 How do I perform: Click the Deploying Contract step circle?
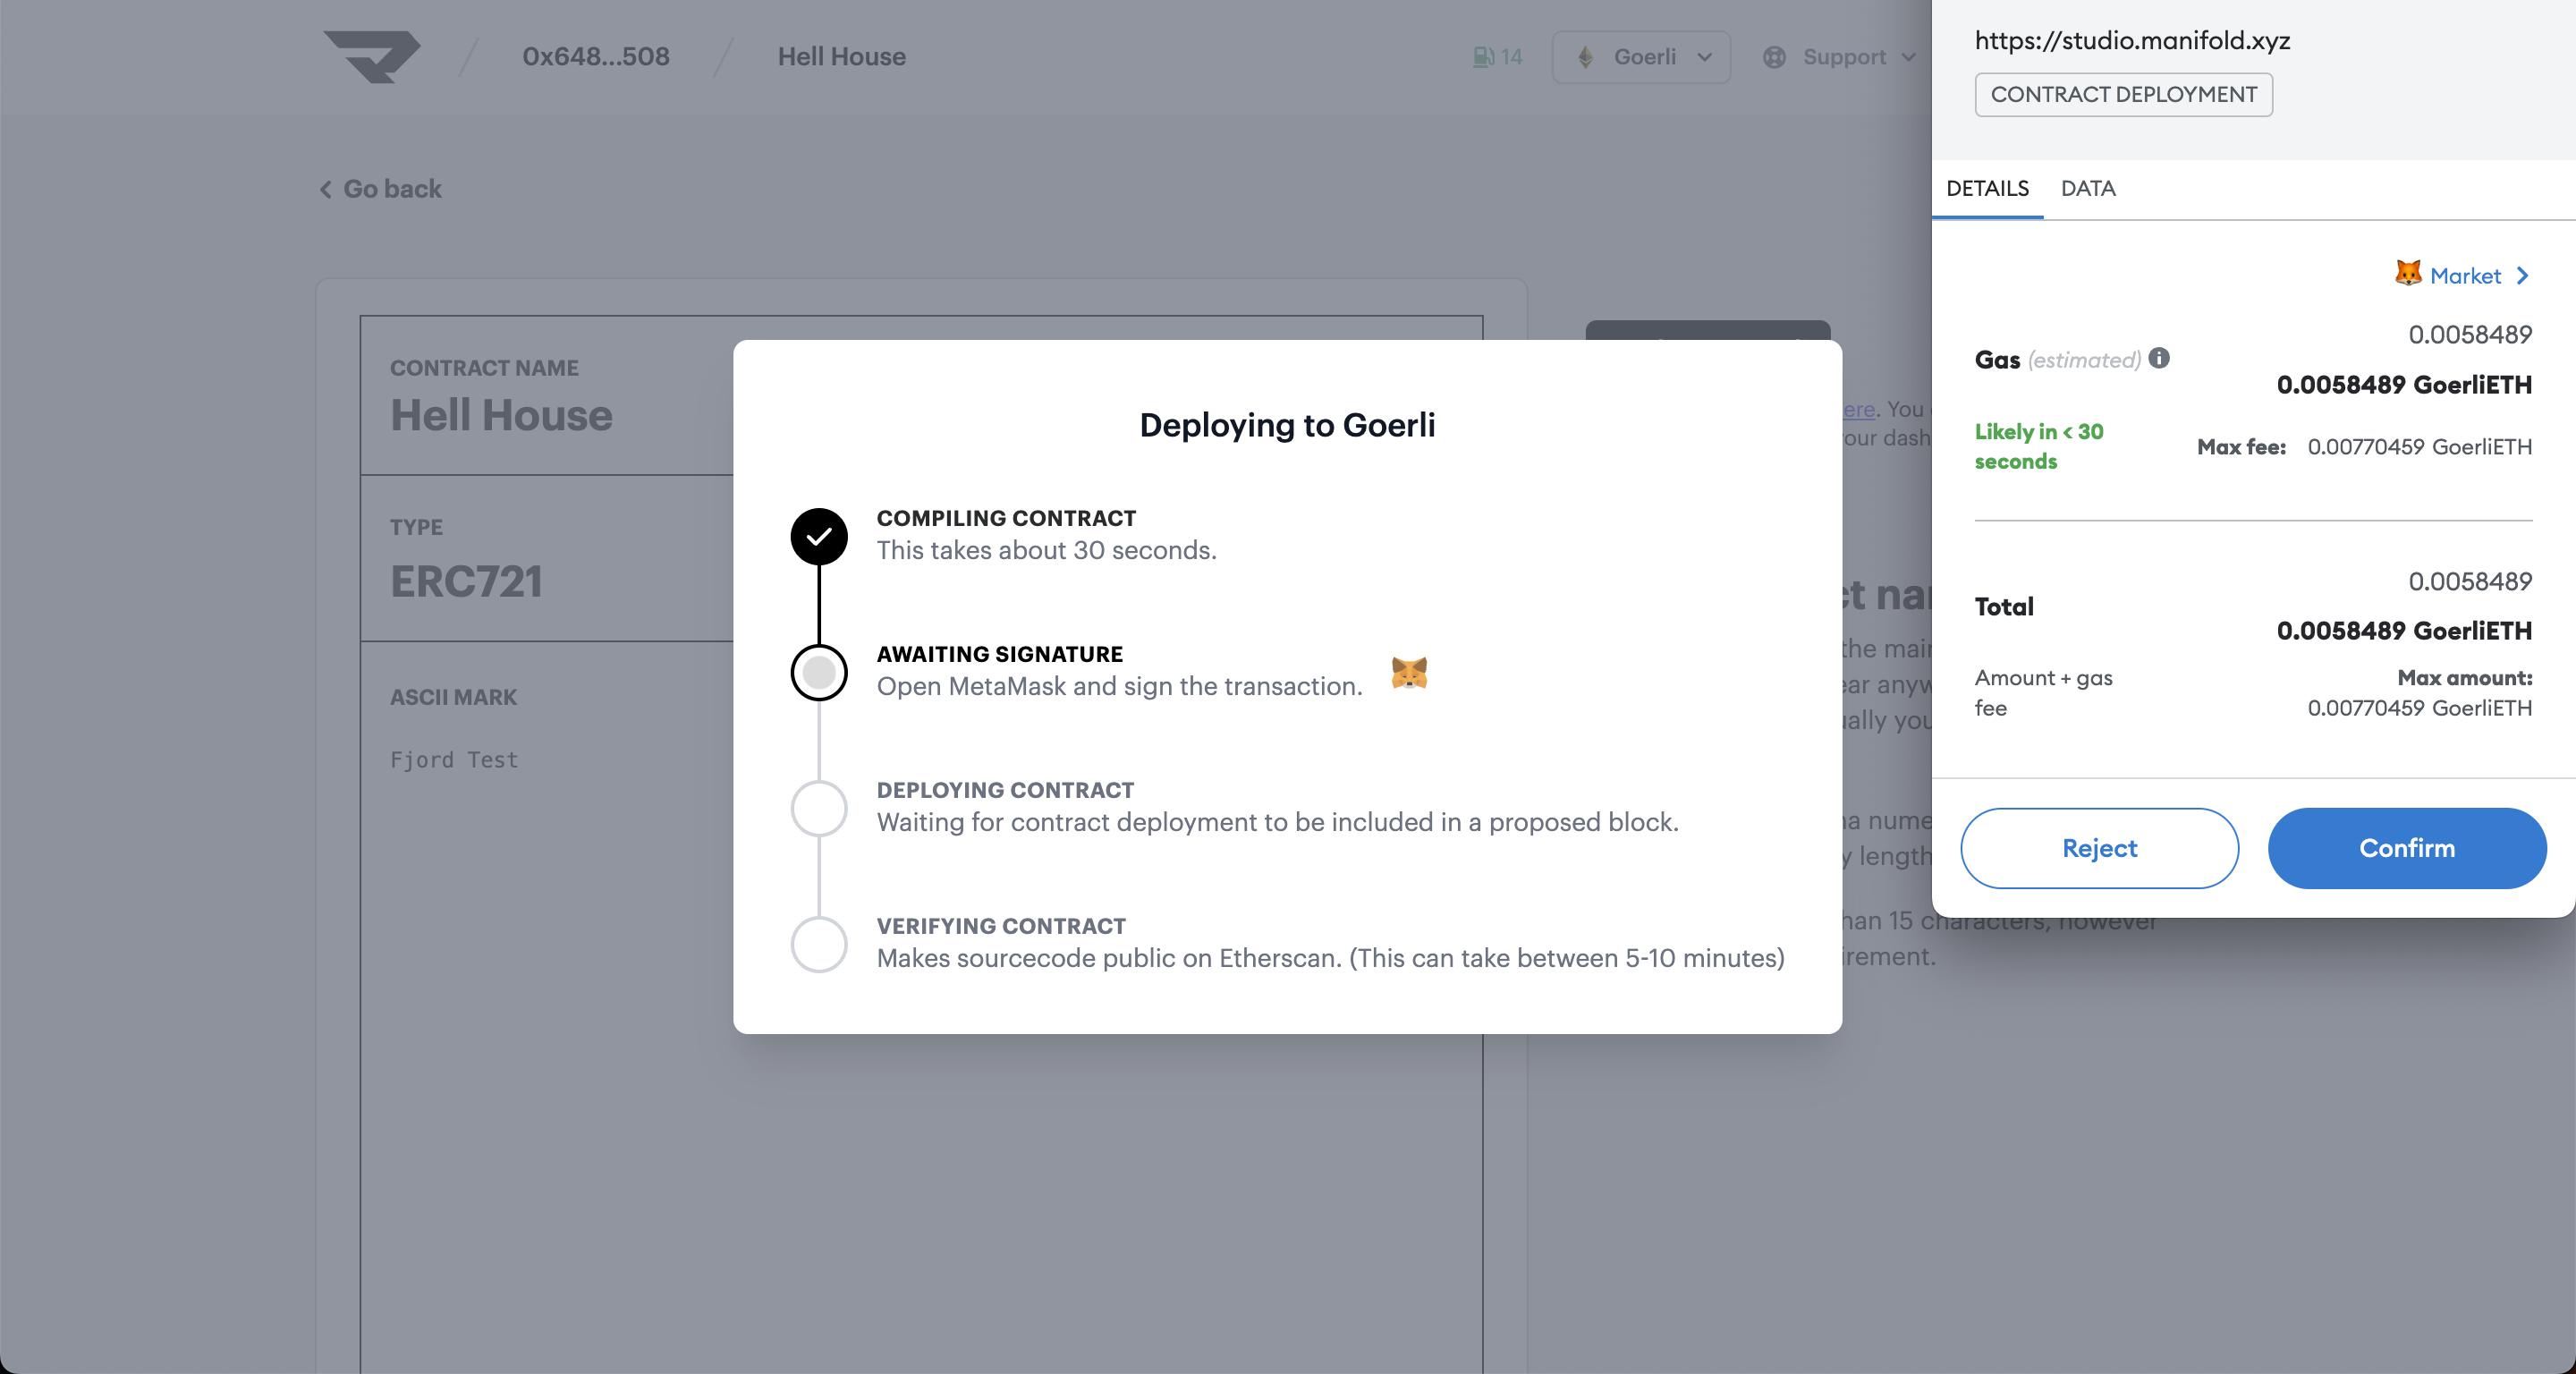819,808
